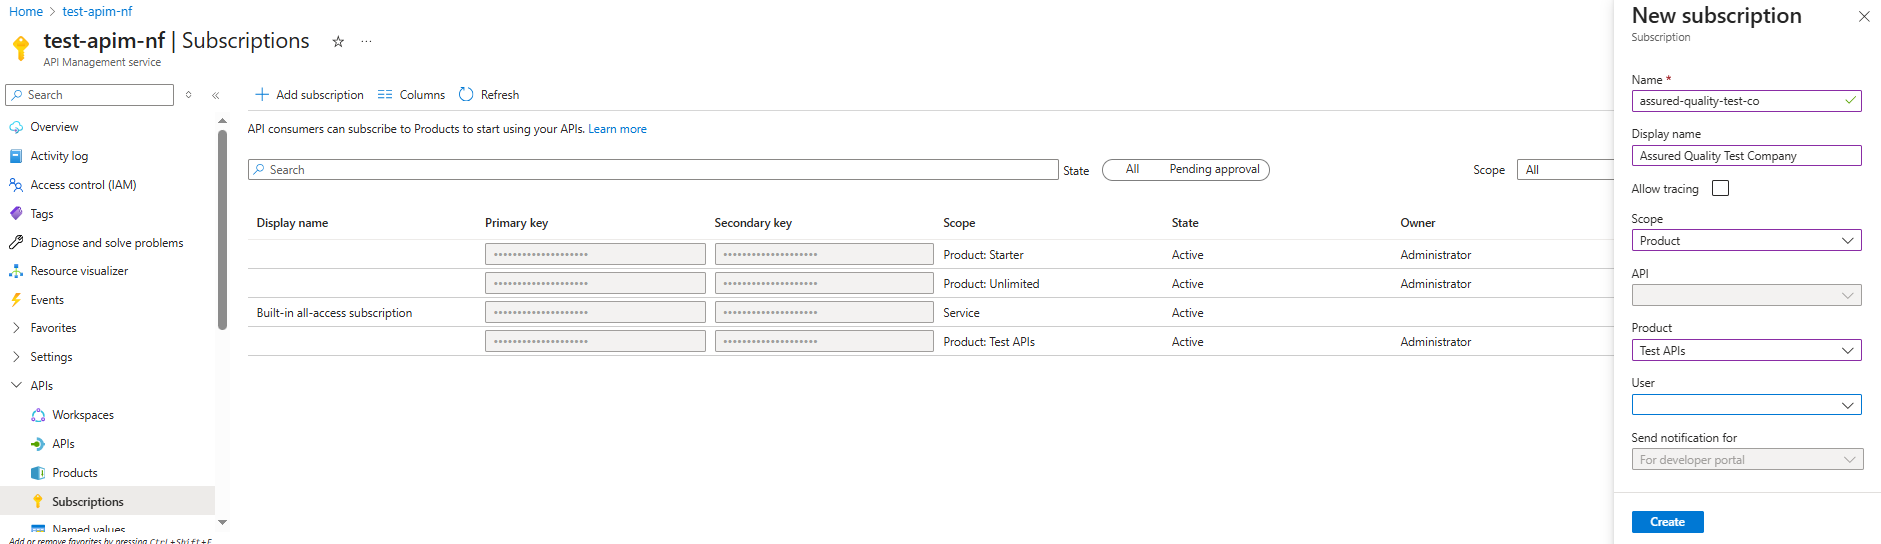Click the purple Tags icon
The width and height of the screenshot is (1881, 544).
(x=16, y=214)
